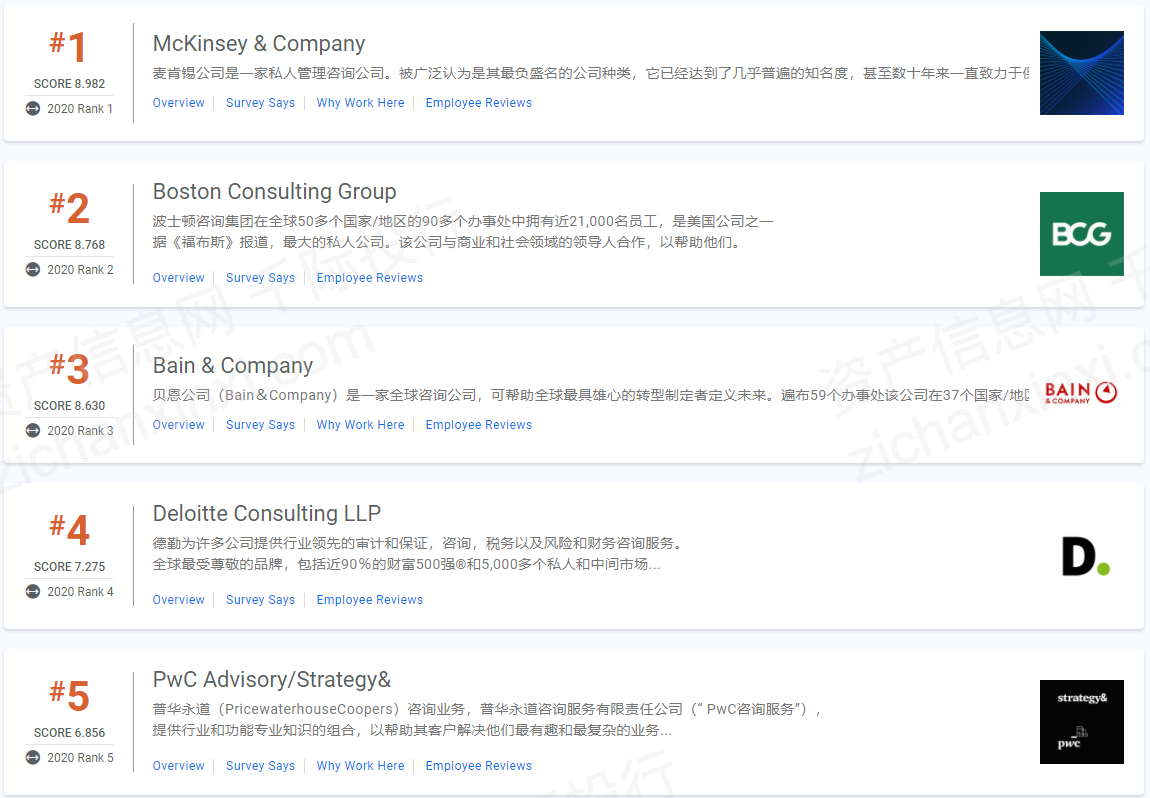This screenshot has height=798, width=1150.
Task: Open McKinsey & Company Overview link
Action: 178,103
